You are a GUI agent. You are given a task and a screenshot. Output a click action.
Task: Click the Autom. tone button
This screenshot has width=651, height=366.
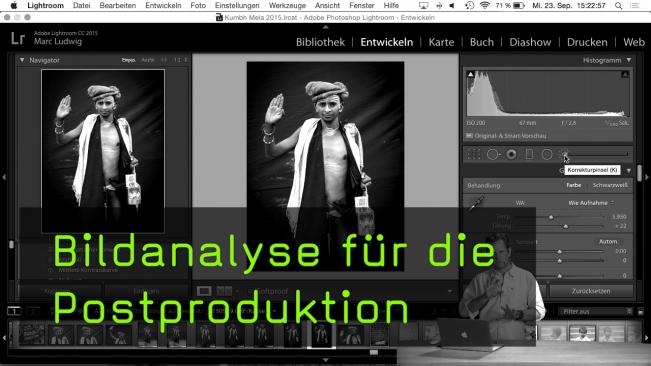[608, 242]
